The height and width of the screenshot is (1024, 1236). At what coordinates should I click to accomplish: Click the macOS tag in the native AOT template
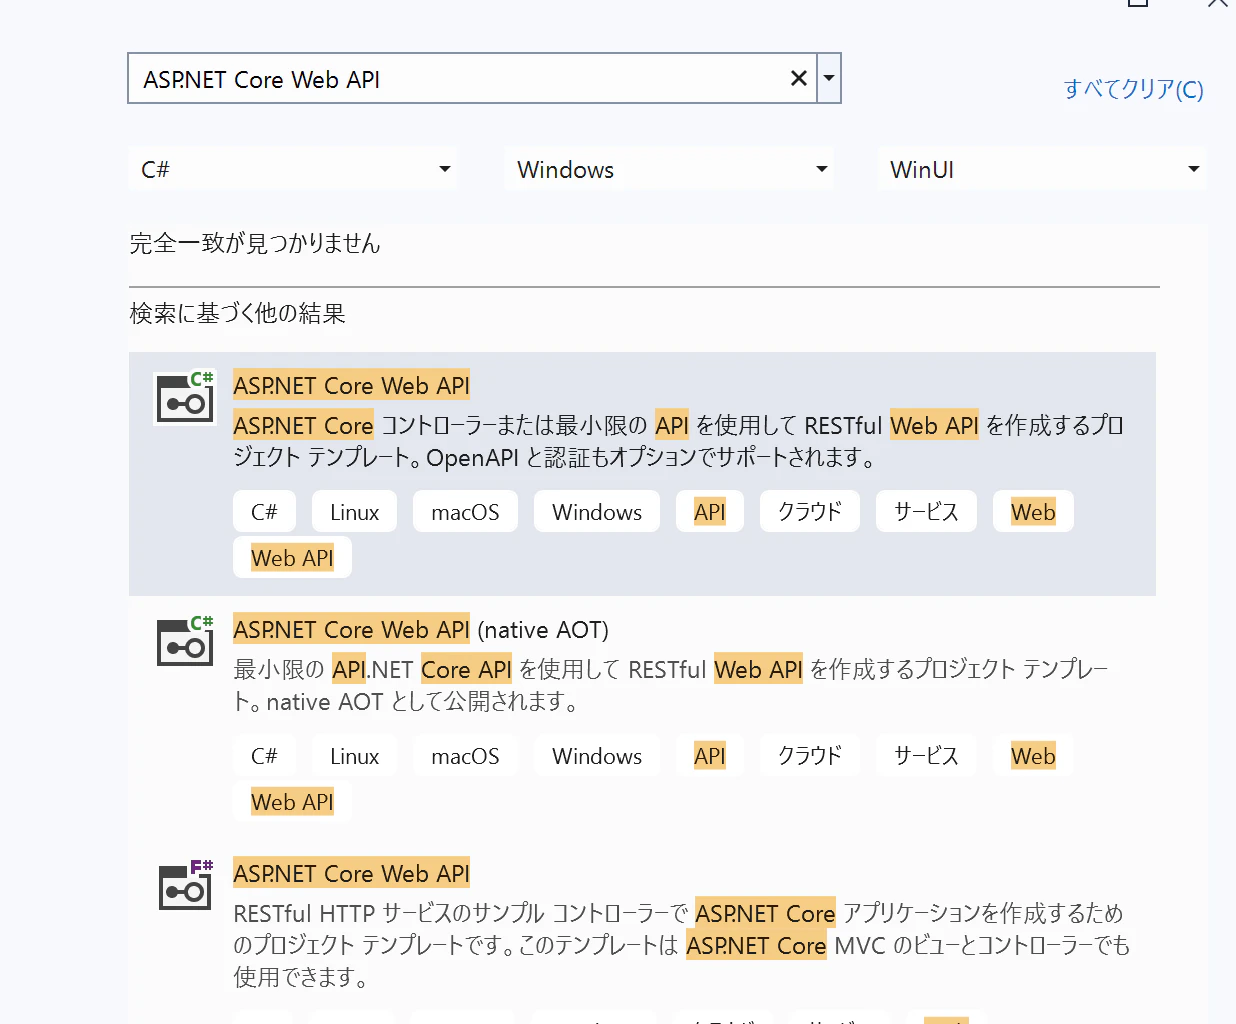pyautogui.click(x=465, y=755)
